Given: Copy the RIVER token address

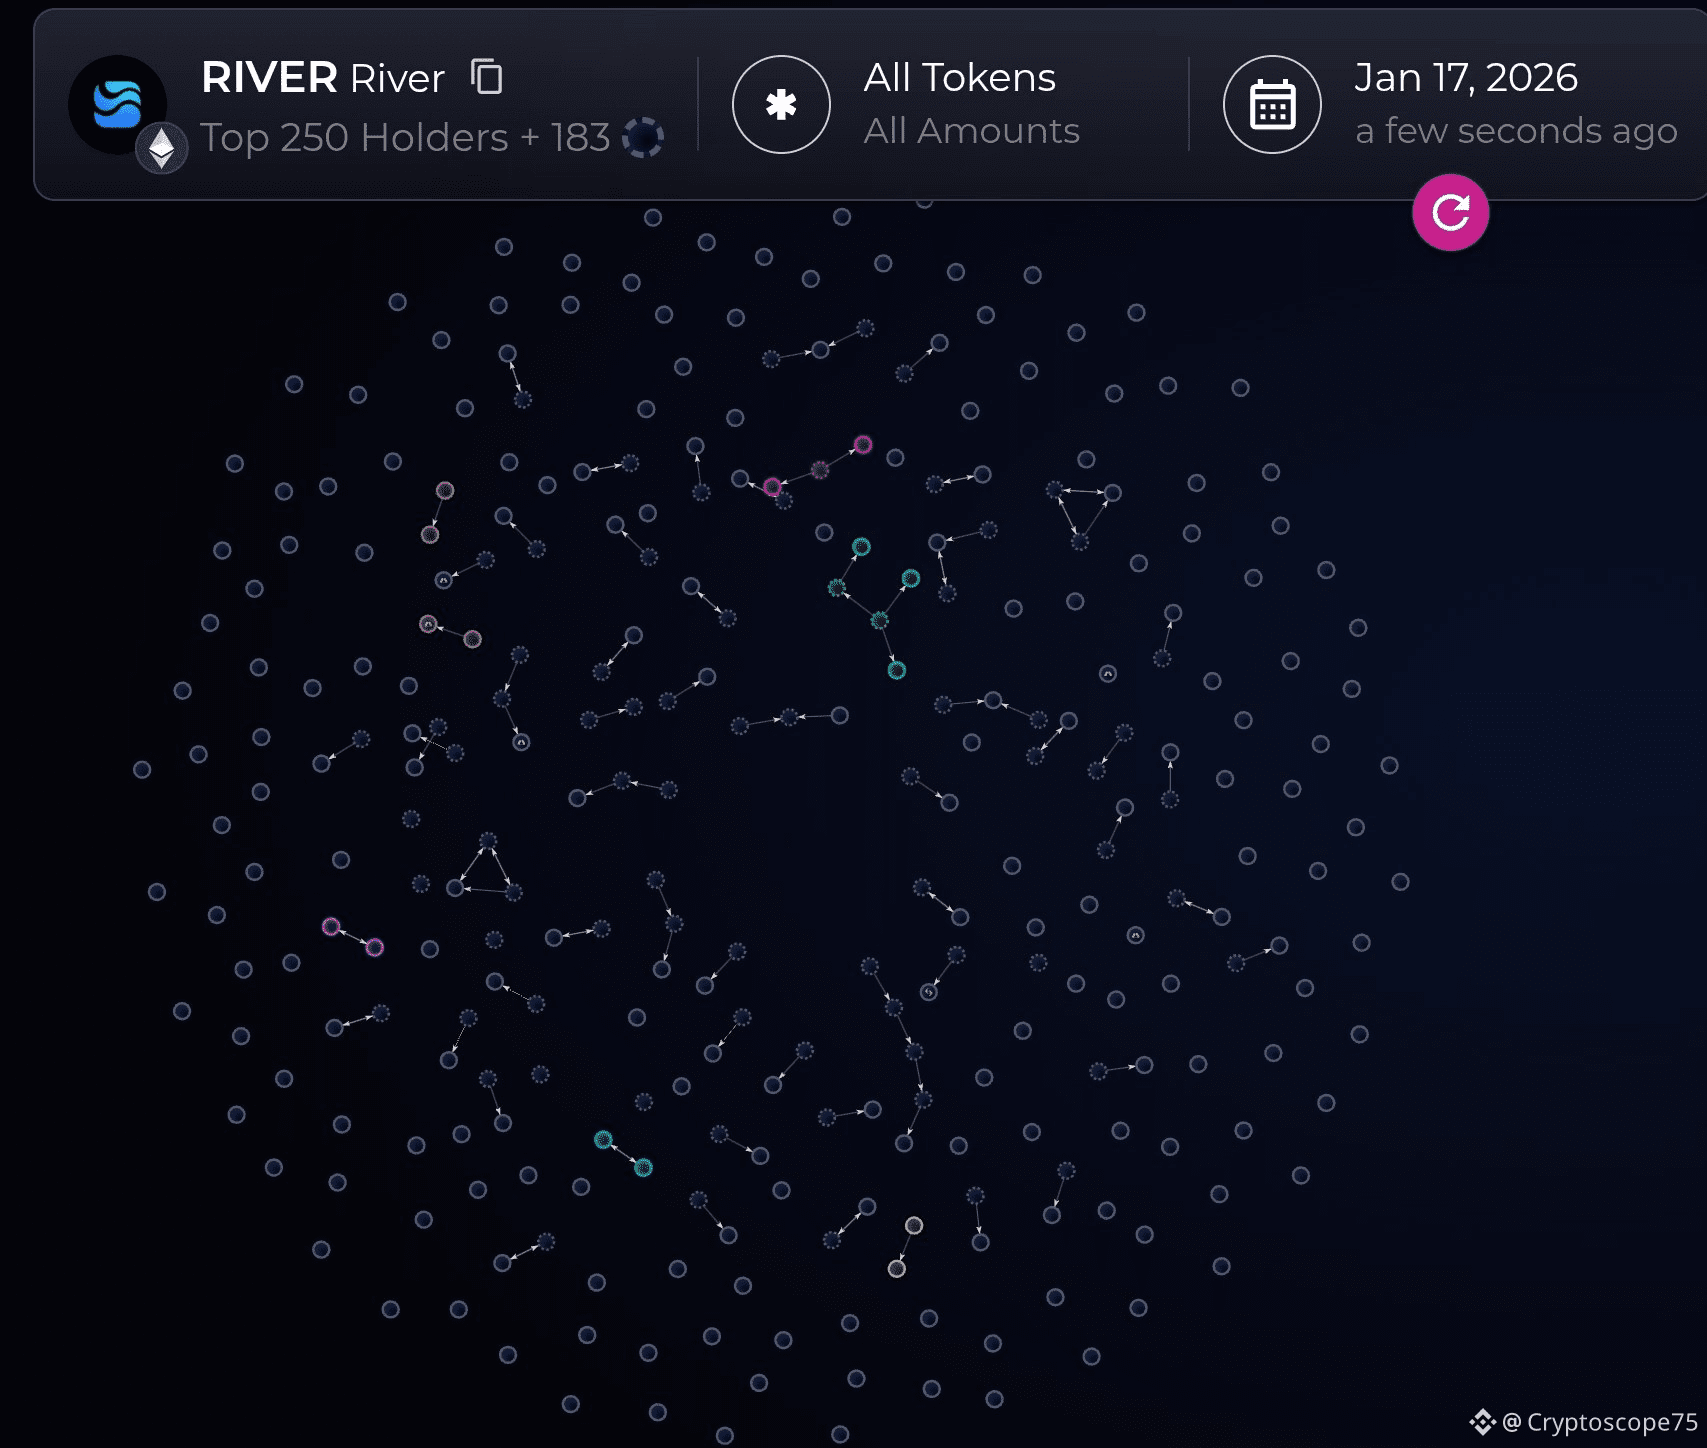Looking at the screenshot, I should tap(487, 77).
